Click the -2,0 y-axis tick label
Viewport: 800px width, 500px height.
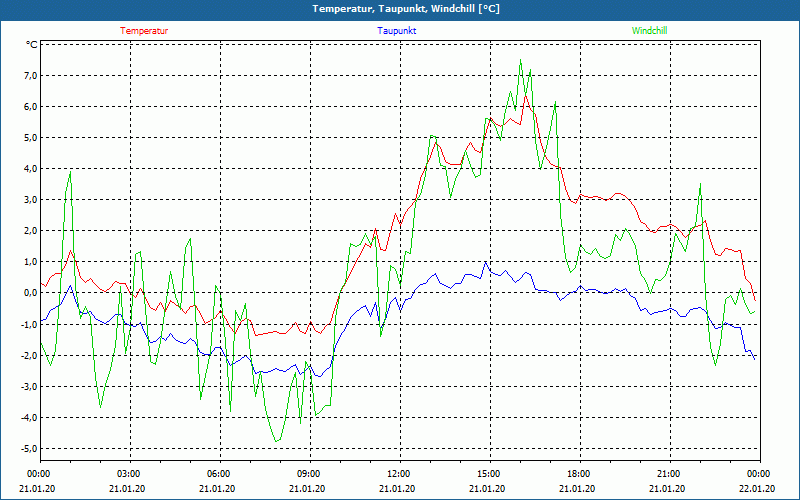pos(28,355)
